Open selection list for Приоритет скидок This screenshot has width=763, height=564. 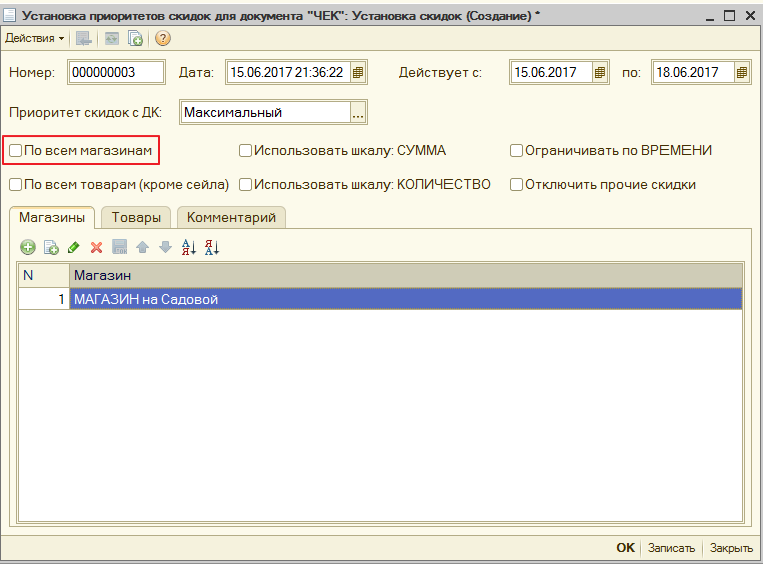pyautogui.click(x=358, y=112)
